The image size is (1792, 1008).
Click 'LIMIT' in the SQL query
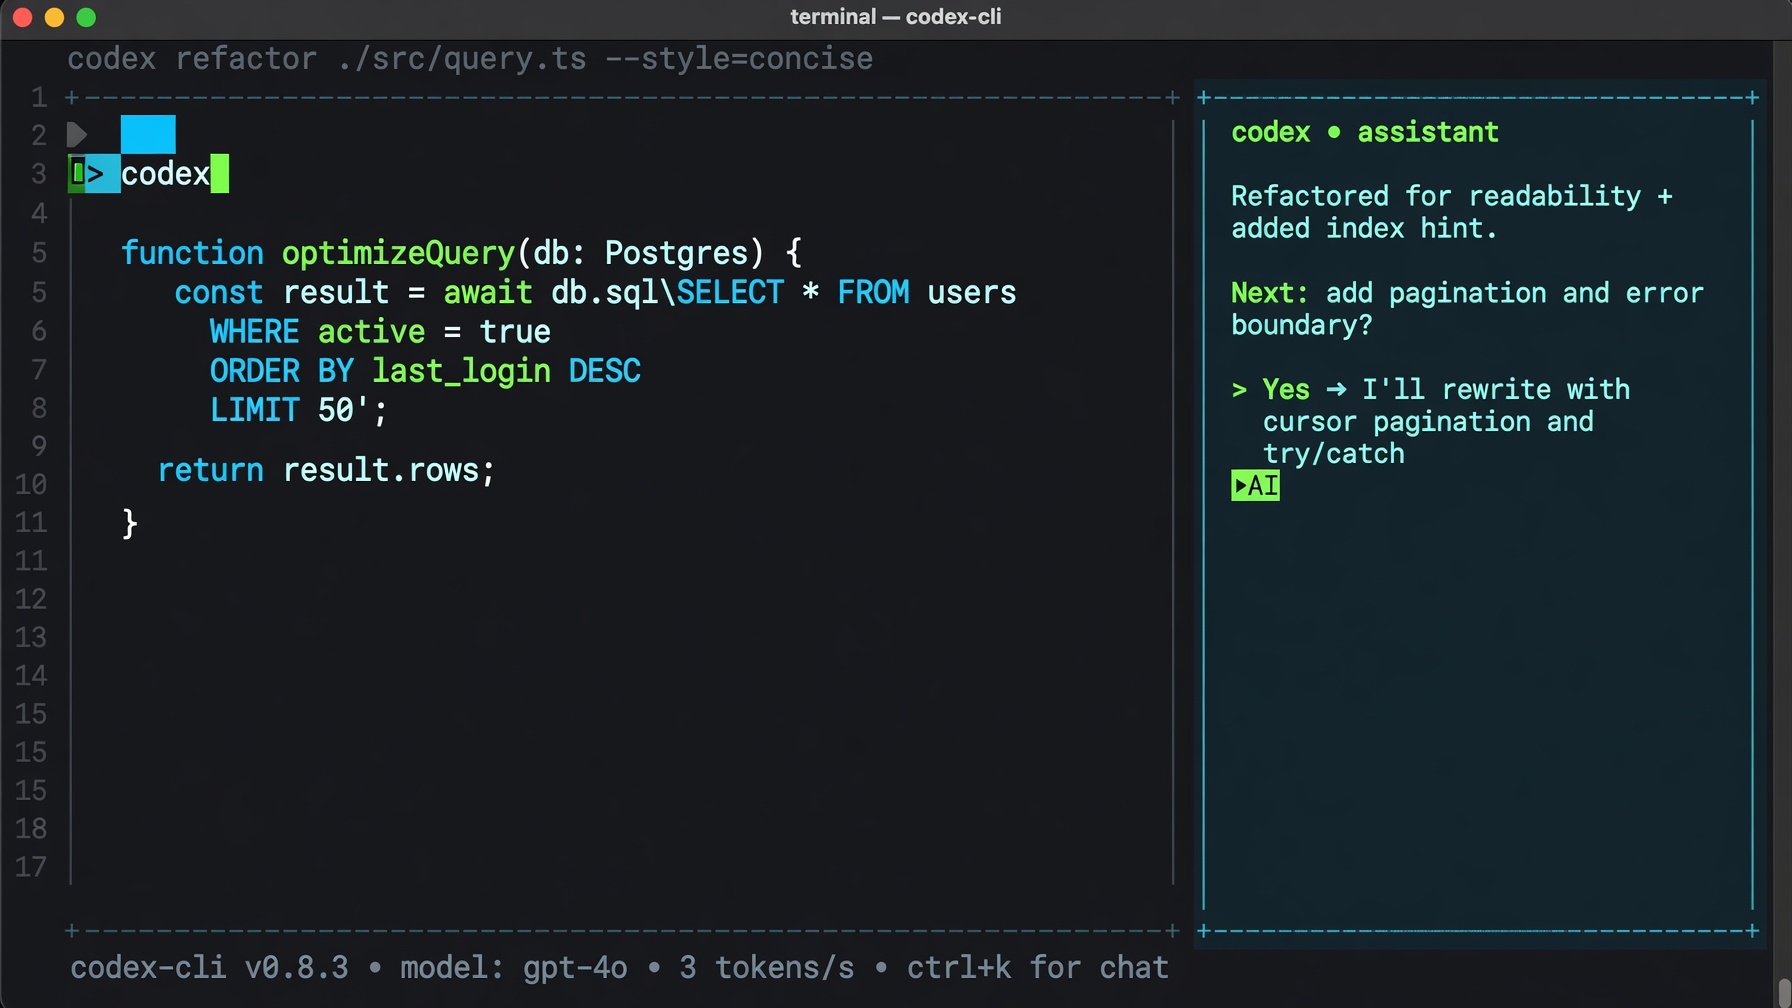coord(254,410)
